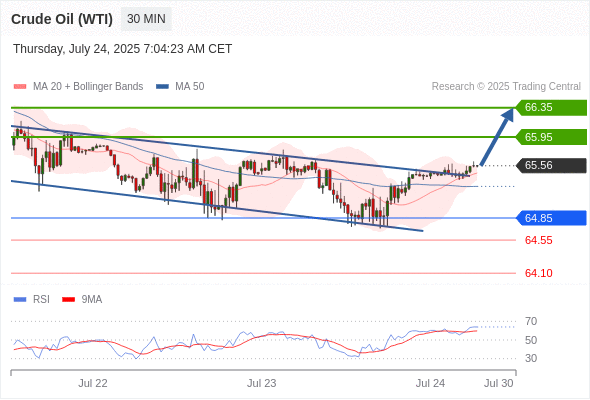The height and width of the screenshot is (400, 590).
Task: Click the Research Trading Central copyright text
Action: pos(506,87)
